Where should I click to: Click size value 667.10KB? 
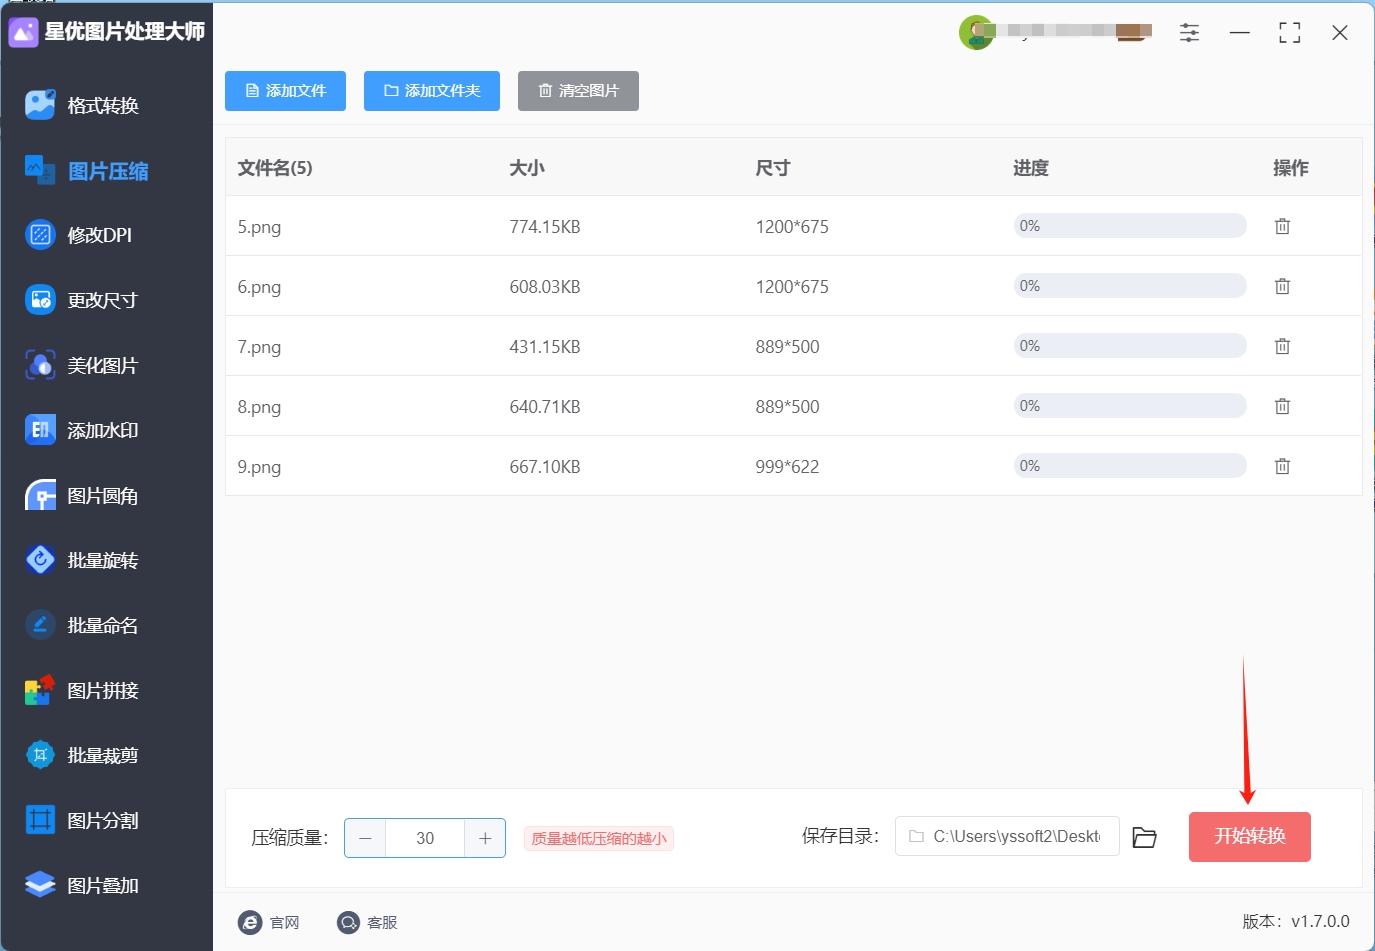(x=545, y=467)
